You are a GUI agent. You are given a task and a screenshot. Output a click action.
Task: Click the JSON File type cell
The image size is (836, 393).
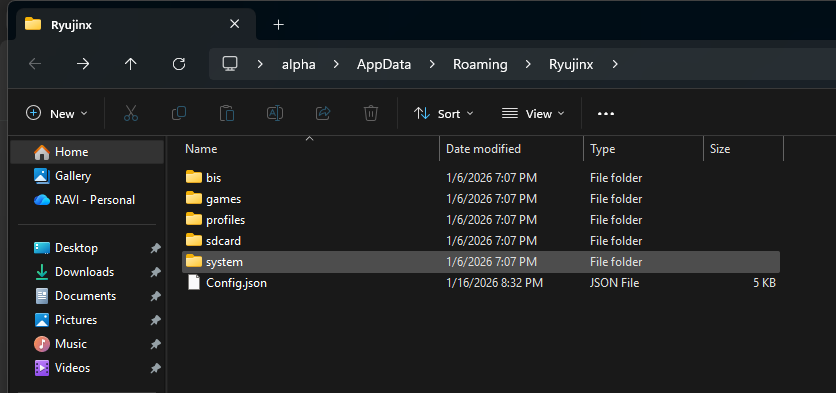[x=614, y=283]
